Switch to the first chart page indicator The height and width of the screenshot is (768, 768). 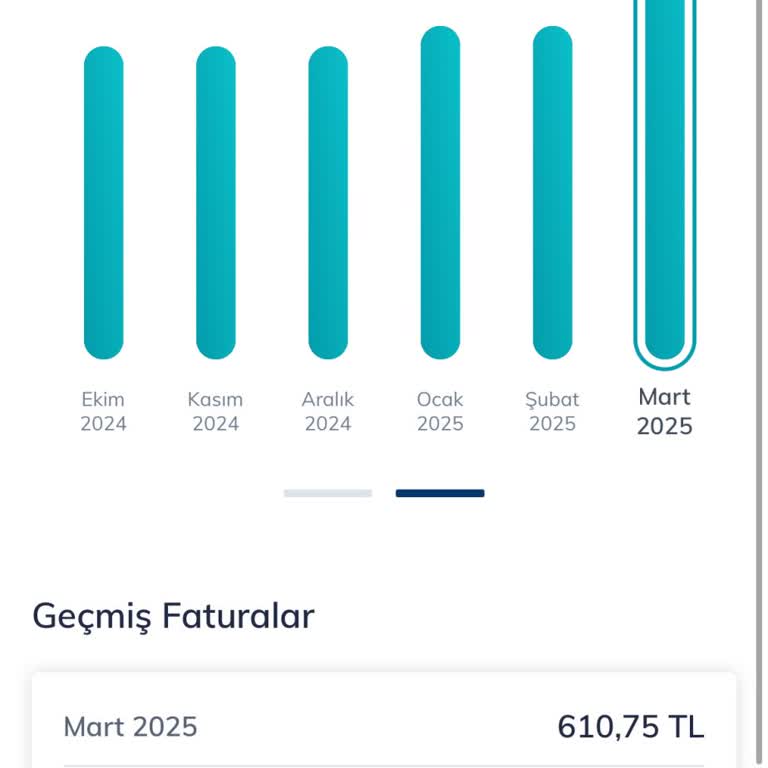pos(327,493)
